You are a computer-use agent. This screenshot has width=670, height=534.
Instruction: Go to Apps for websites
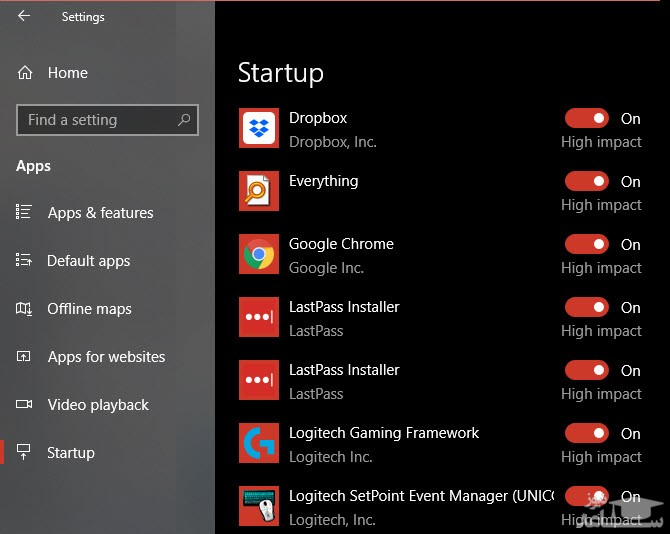coord(106,357)
